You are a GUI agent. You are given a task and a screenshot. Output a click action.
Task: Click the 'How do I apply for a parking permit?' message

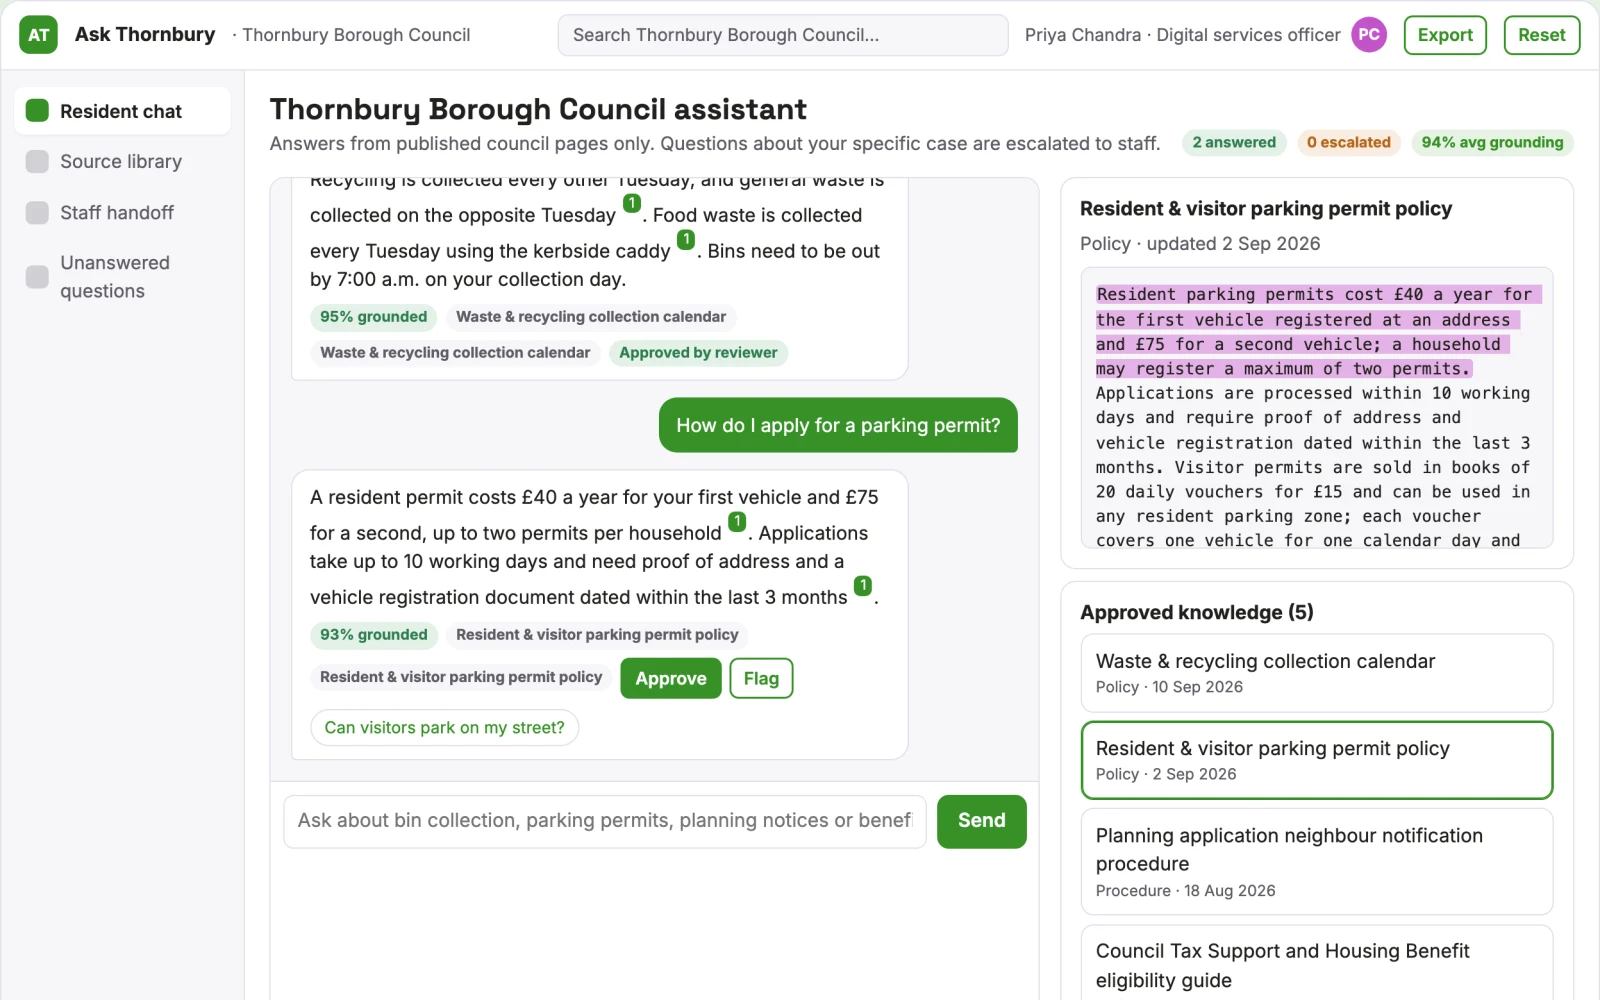click(838, 425)
